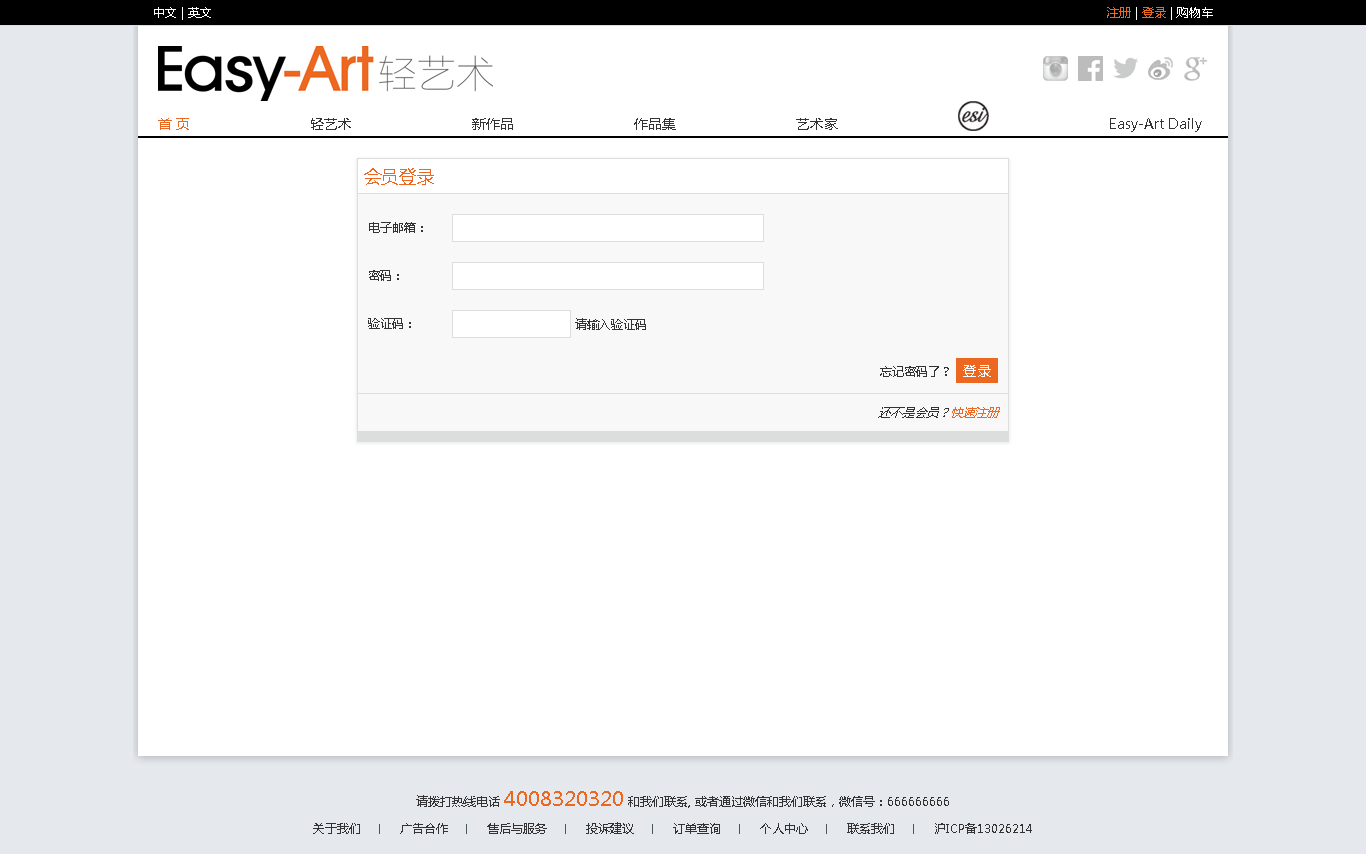Screen dimensions: 1366x854
Task: Open the 新作品 navigation item
Action: pos(492,124)
